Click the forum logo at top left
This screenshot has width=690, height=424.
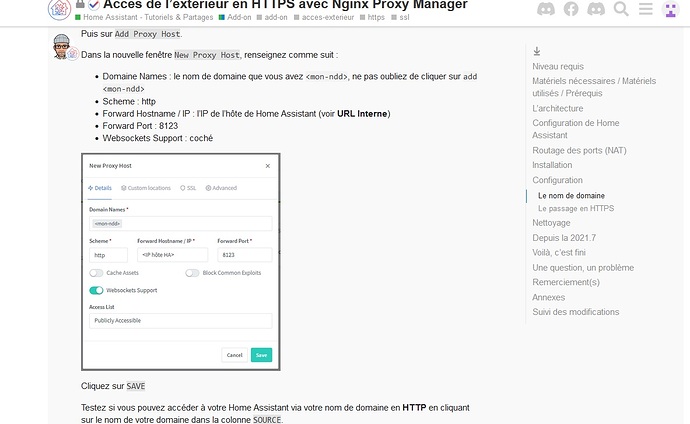pyautogui.click(x=59, y=9)
